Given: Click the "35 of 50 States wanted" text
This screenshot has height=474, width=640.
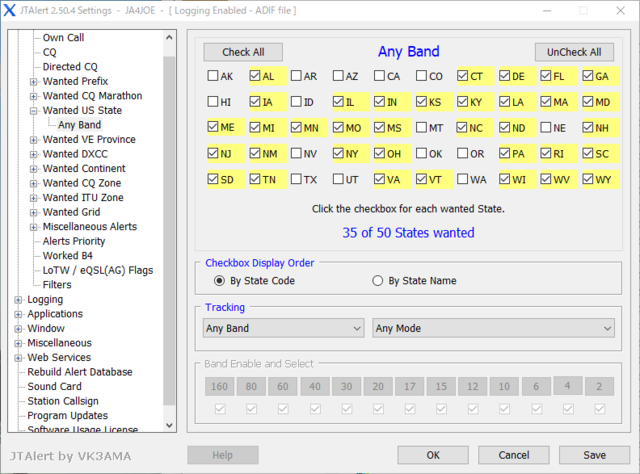Looking at the screenshot, I should (409, 233).
